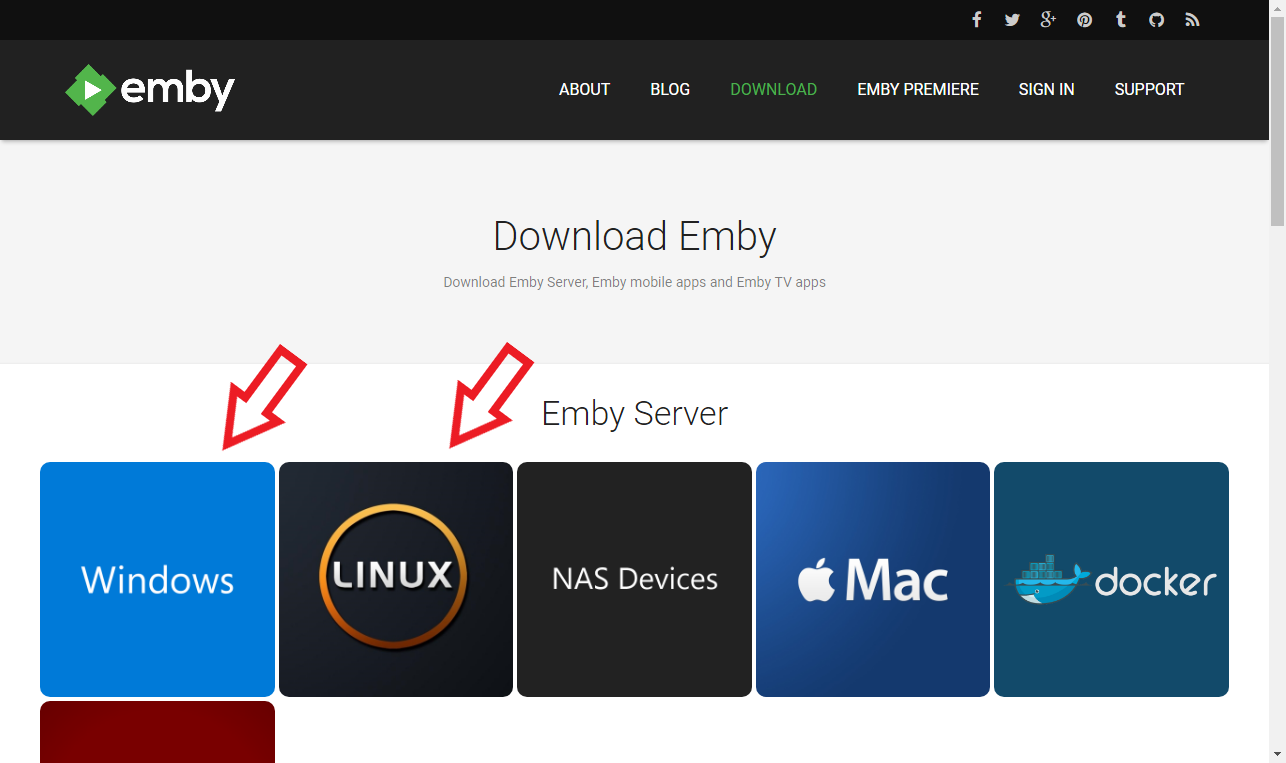Open the Tumblr social icon
Image resolution: width=1286 pixels, height=763 pixels.
pyautogui.click(x=1121, y=20)
